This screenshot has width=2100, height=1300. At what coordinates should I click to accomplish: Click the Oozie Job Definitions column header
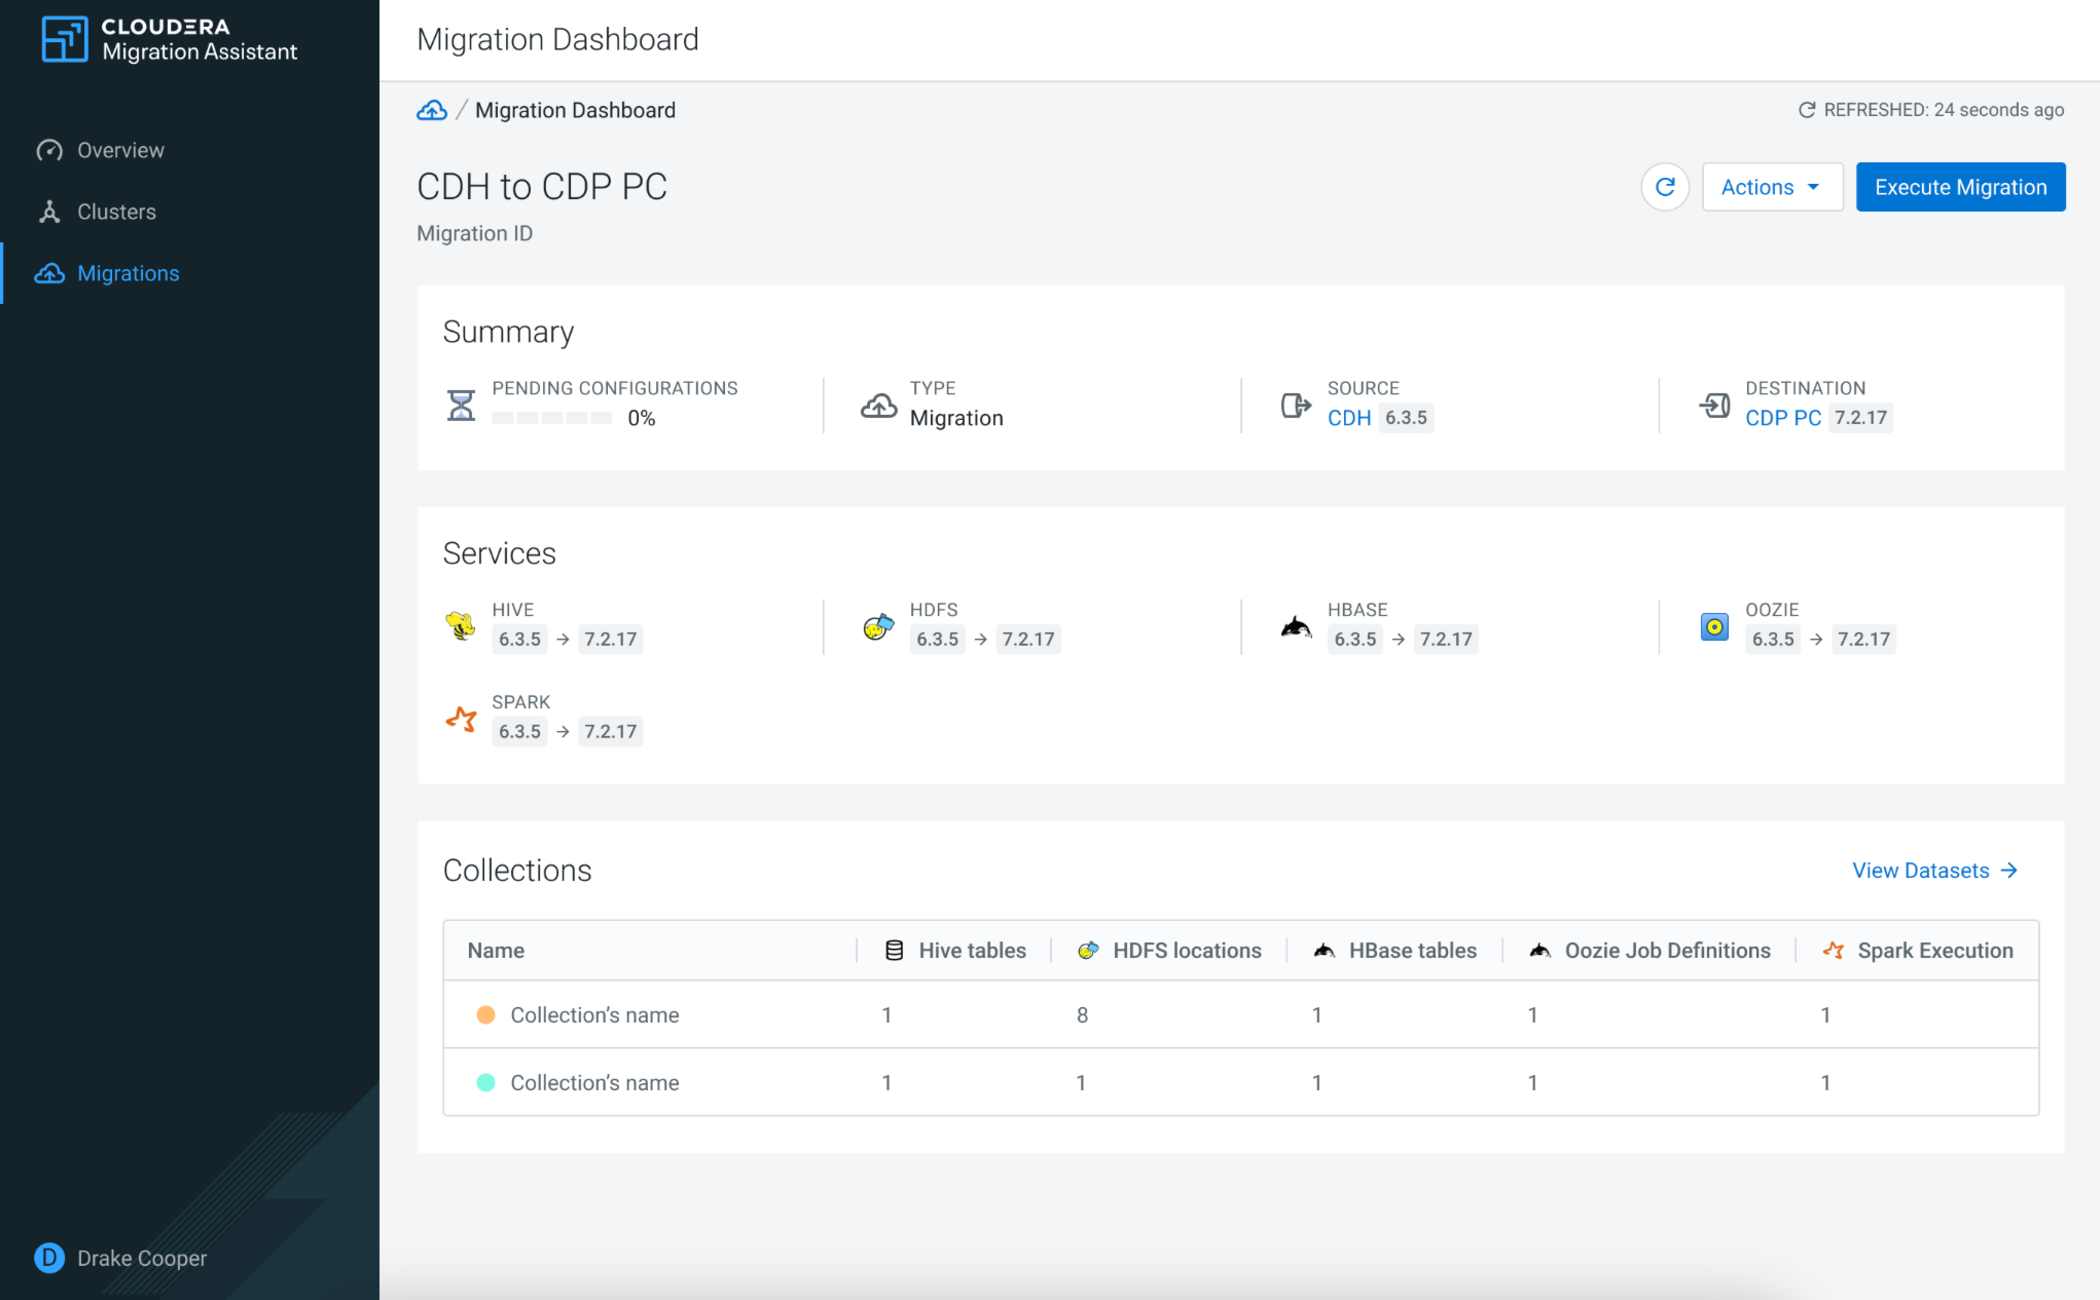point(1667,950)
